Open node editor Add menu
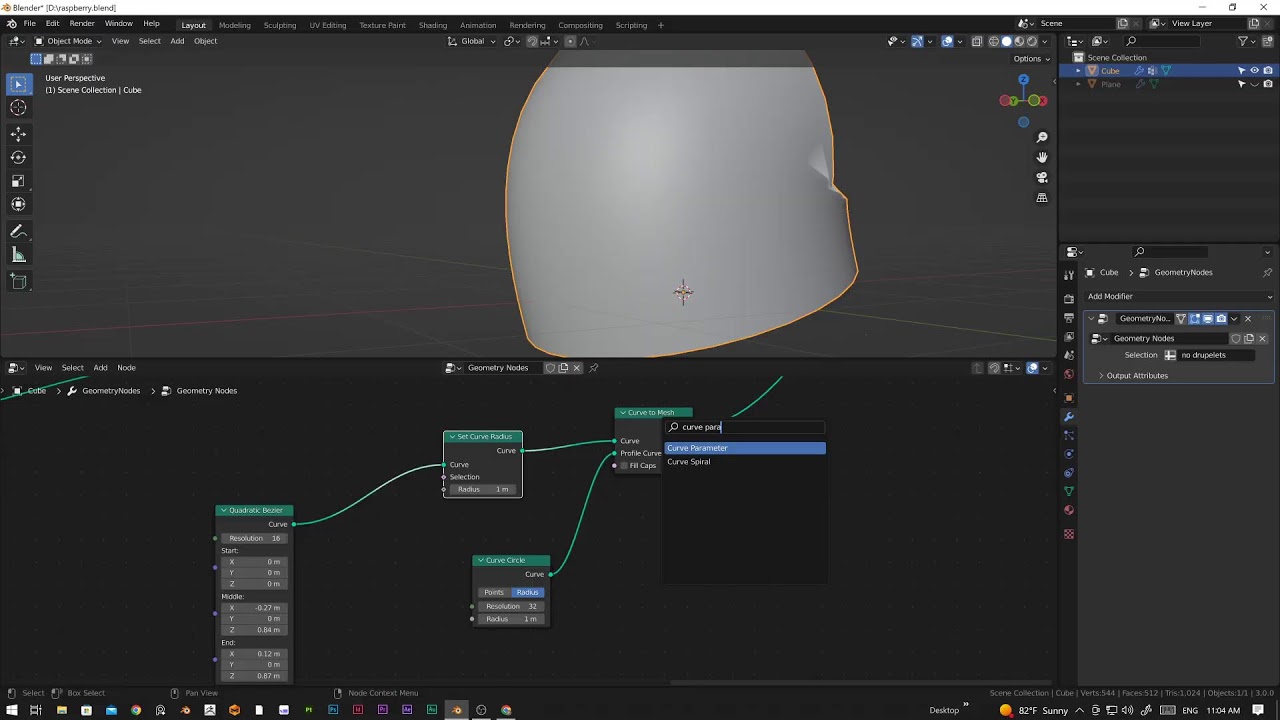Screen dimensions: 1280x720 point(100,367)
